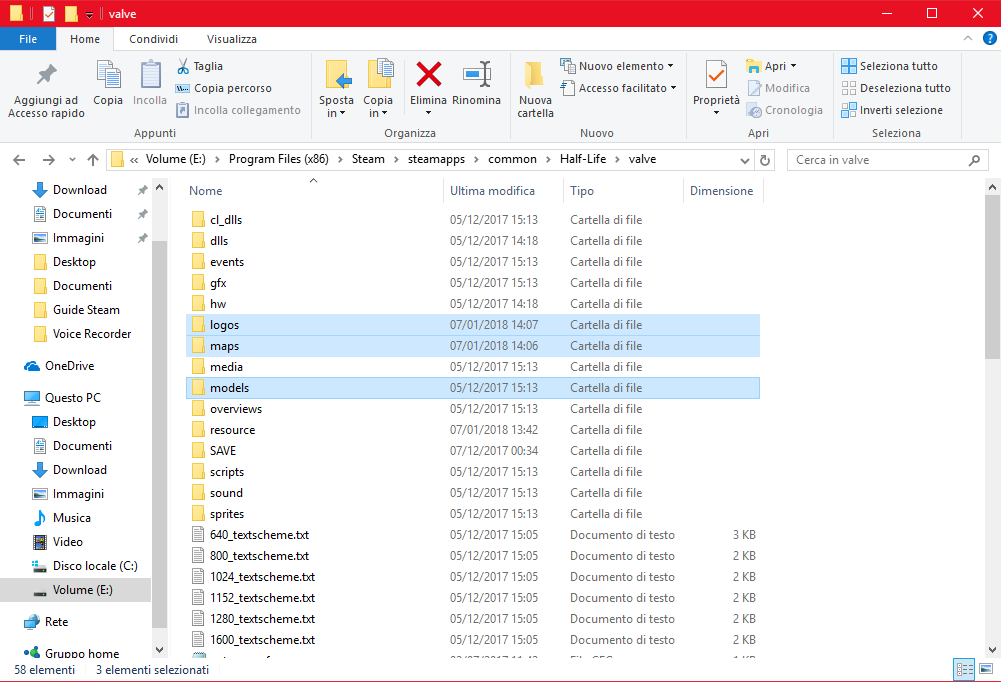
Task: Open Disco locale (C:) in navigation pane
Action: pos(95,566)
